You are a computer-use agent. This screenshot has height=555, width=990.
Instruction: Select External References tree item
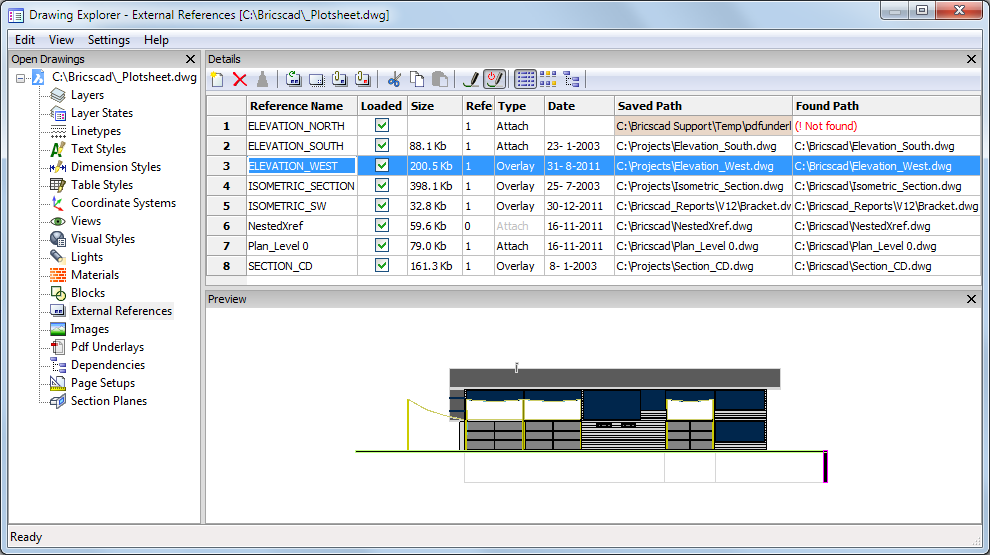[121, 311]
